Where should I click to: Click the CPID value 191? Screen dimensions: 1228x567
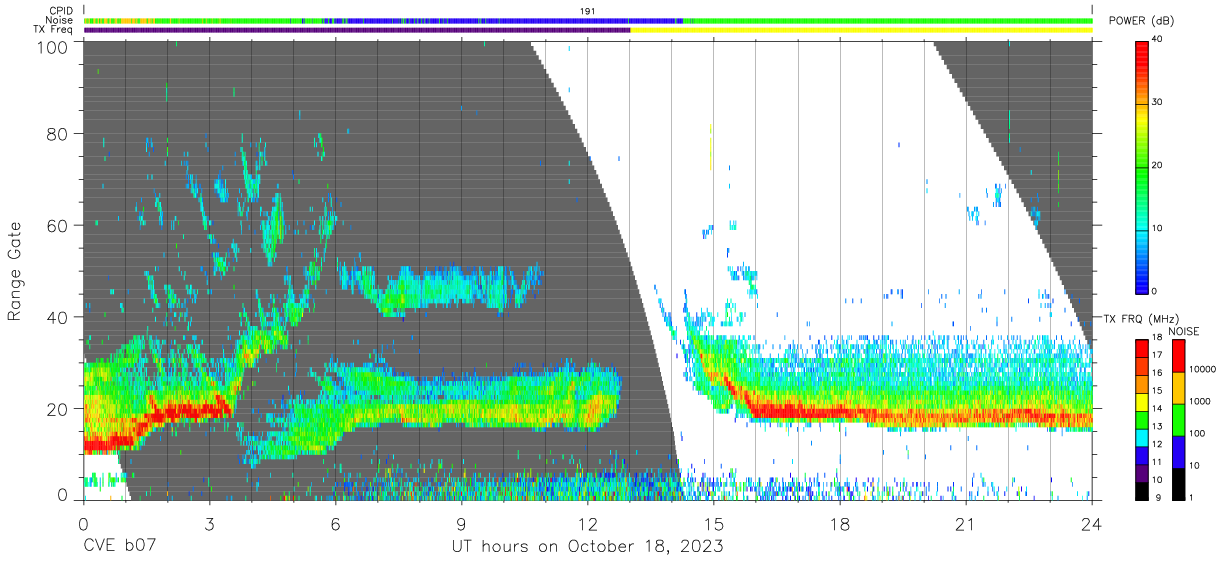point(587,10)
